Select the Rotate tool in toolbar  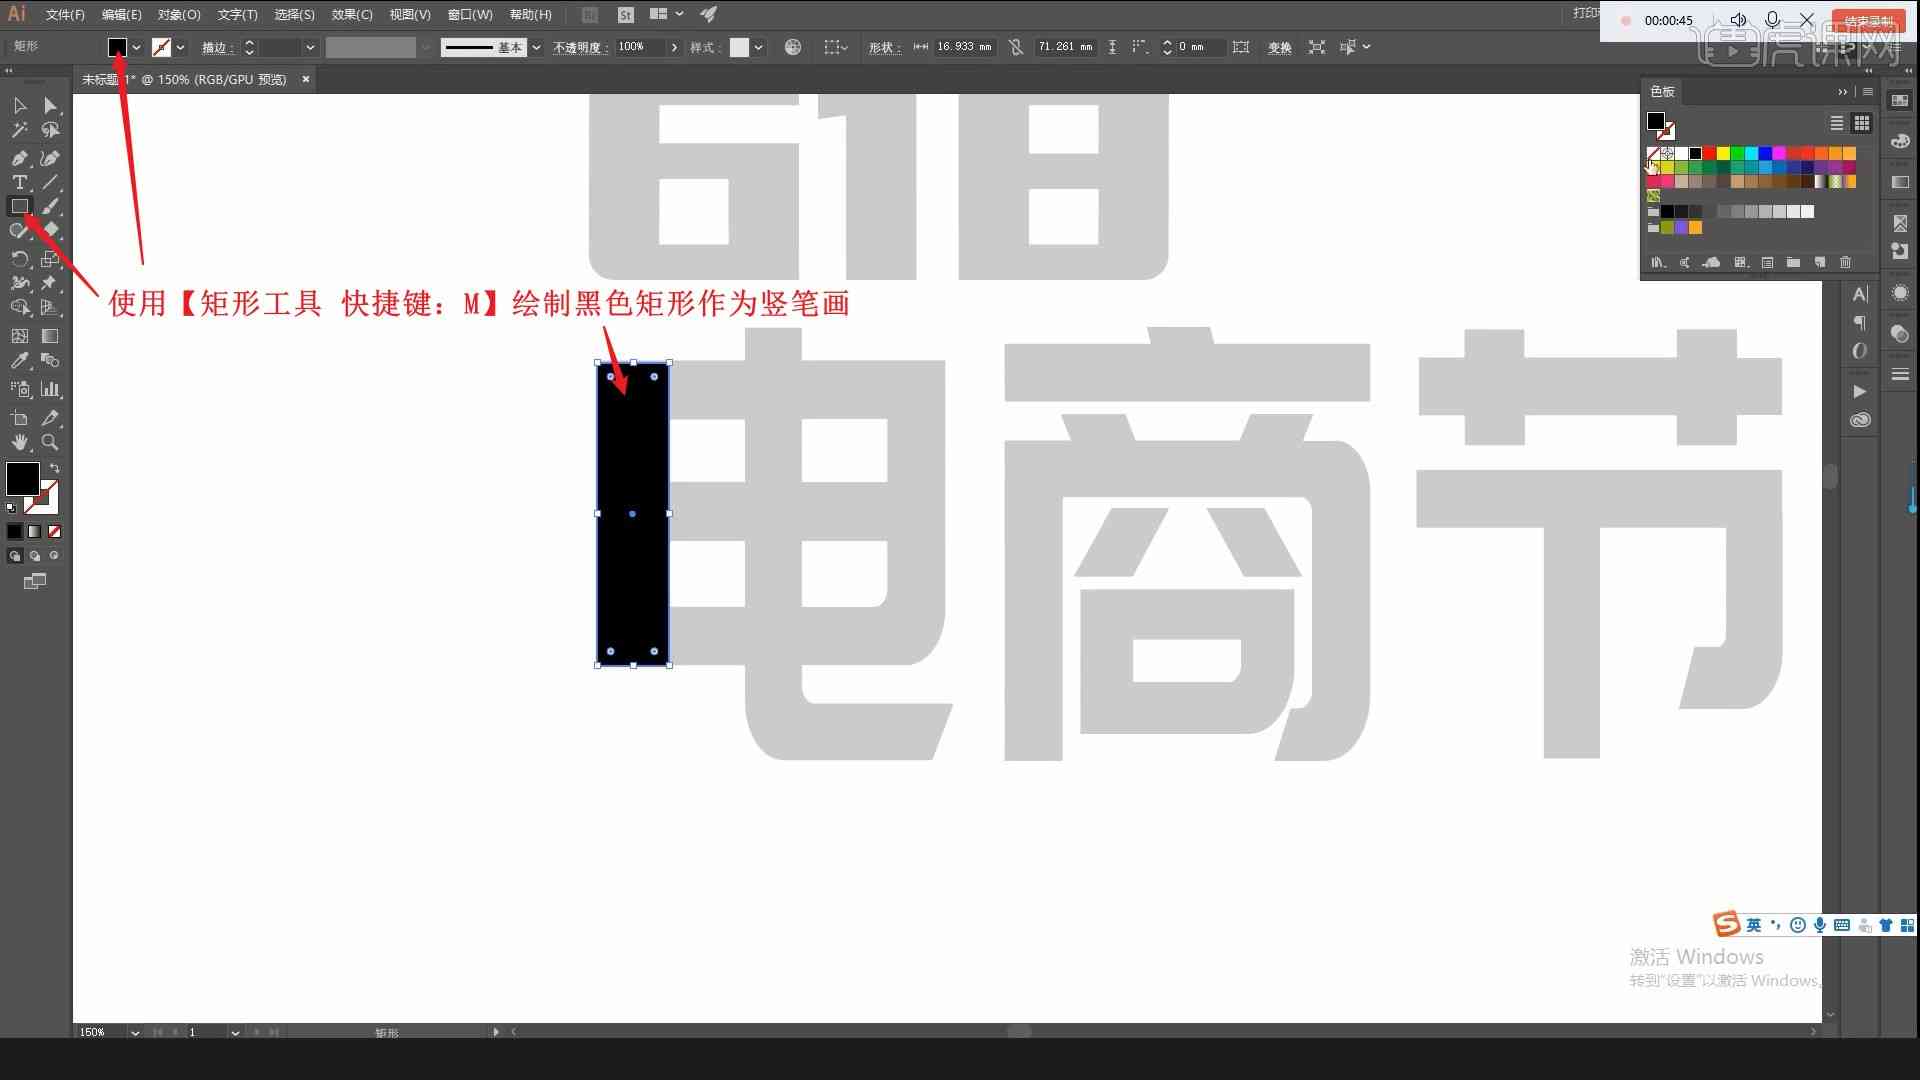pyautogui.click(x=18, y=258)
